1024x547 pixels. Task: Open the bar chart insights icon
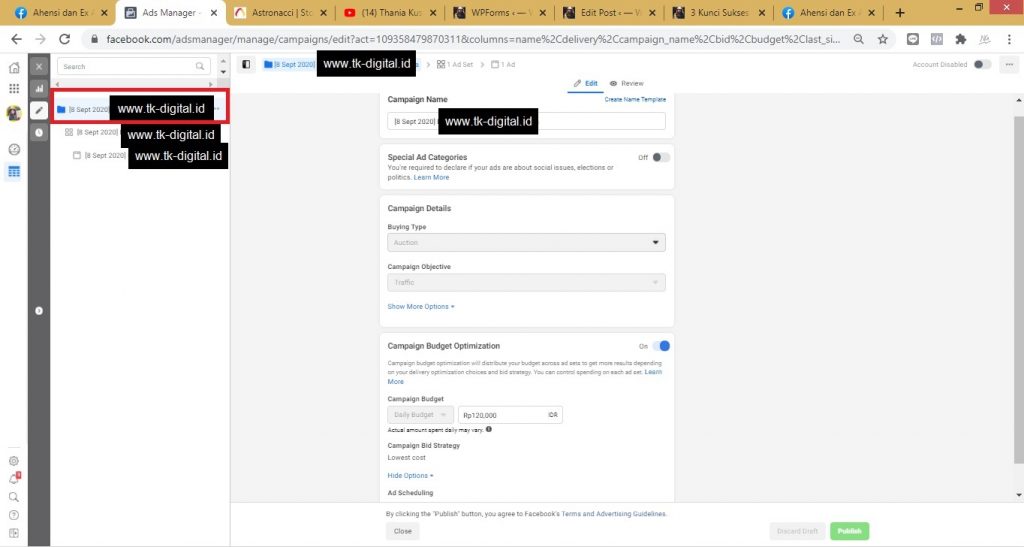(39, 88)
